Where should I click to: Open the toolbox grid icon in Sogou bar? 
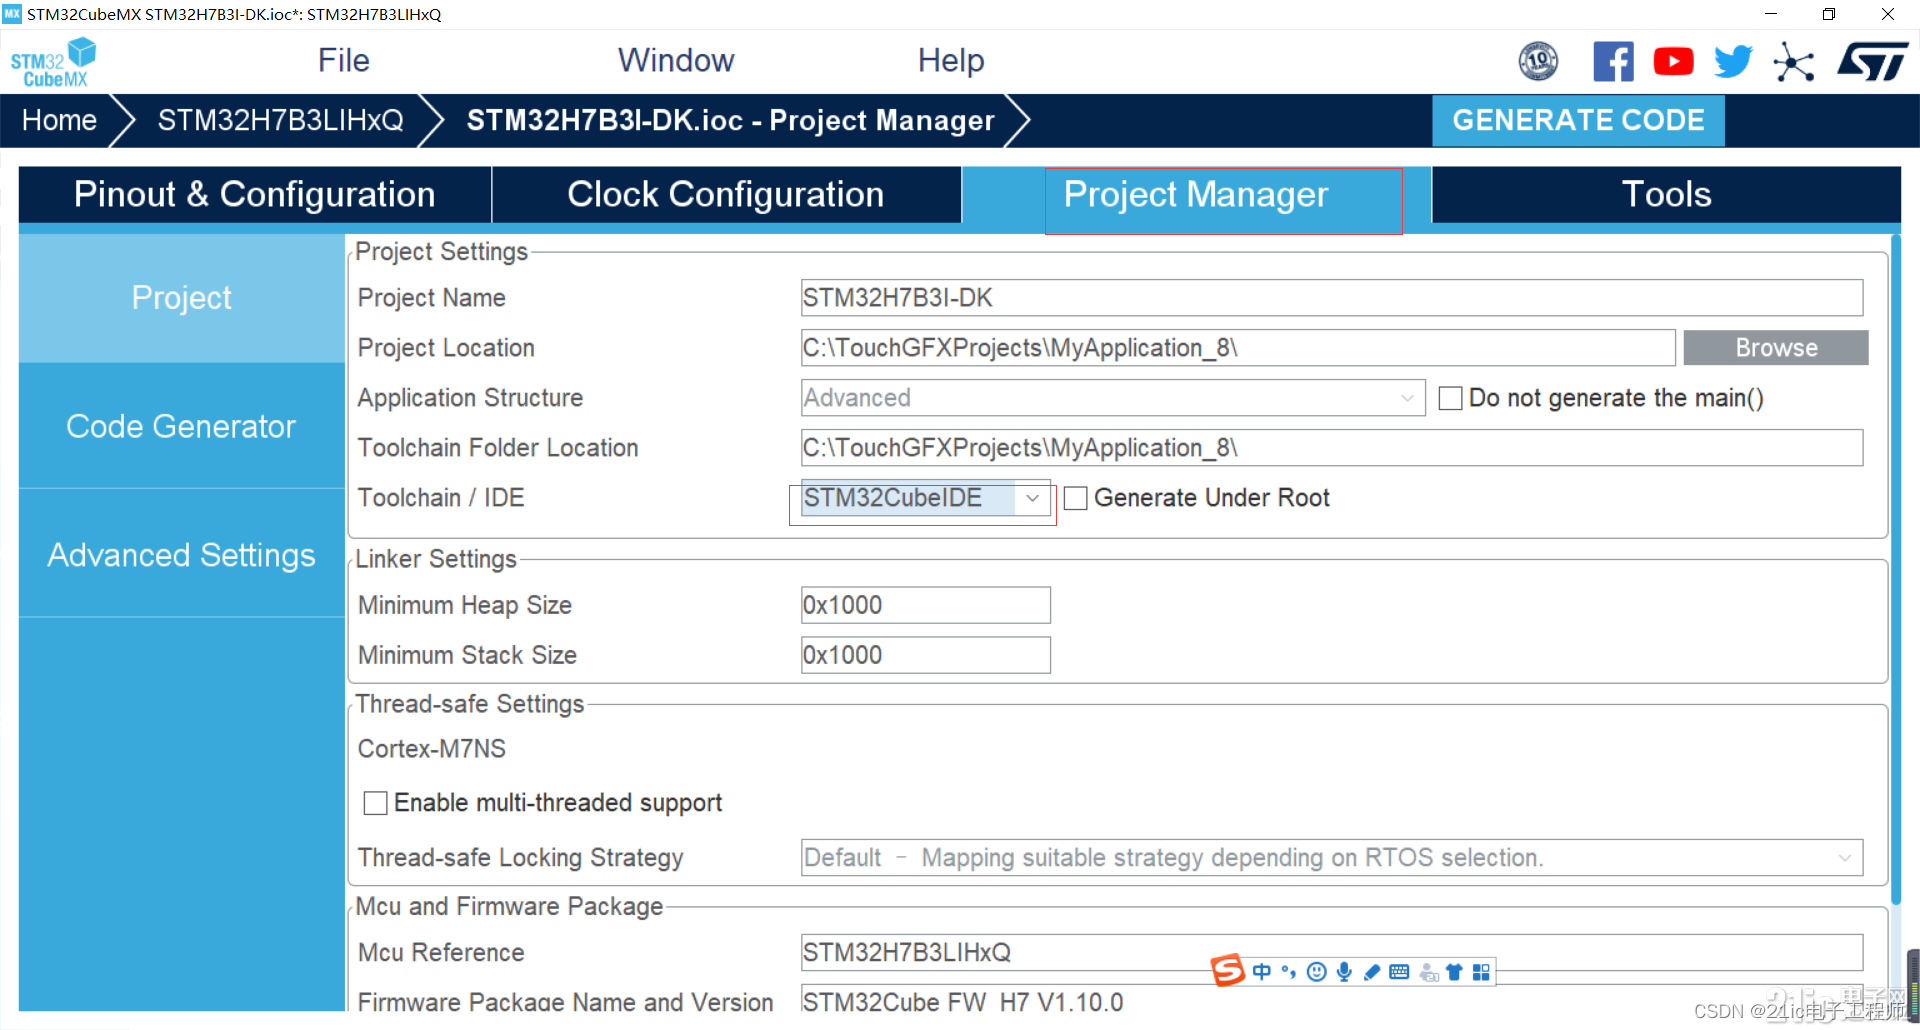[x=1482, y=971]
